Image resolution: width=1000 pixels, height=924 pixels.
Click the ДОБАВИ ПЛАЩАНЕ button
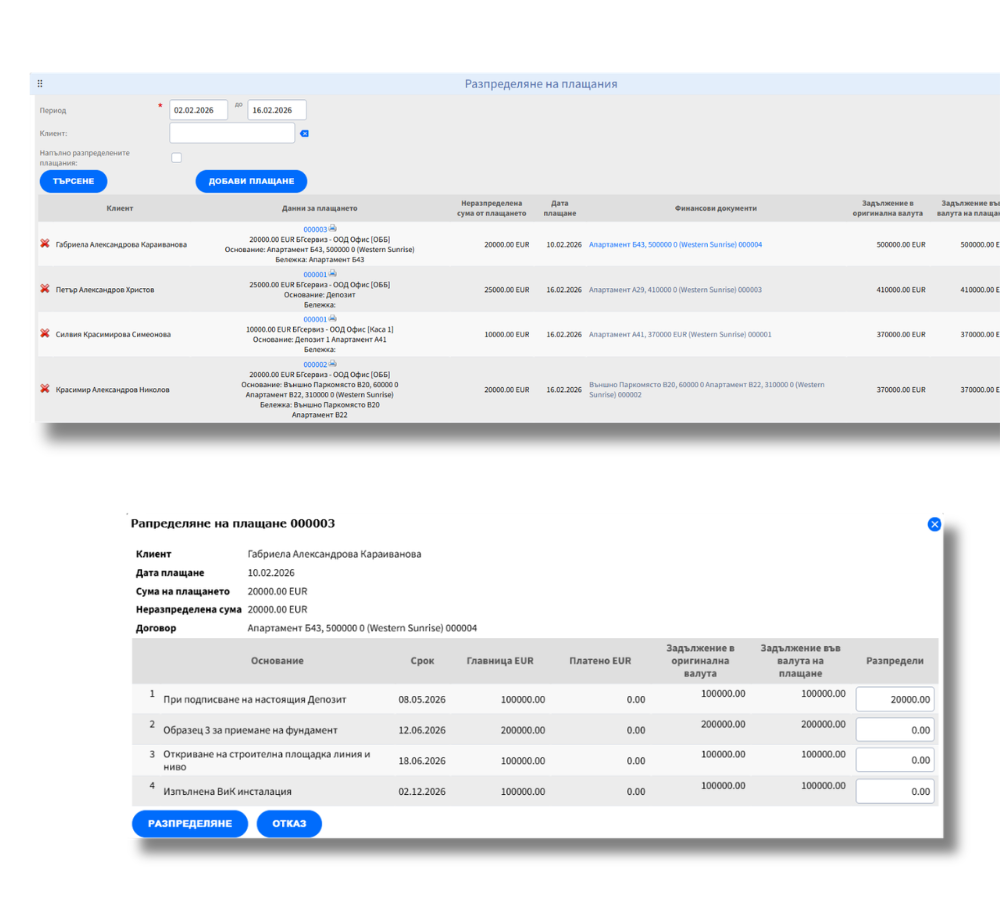251,181
